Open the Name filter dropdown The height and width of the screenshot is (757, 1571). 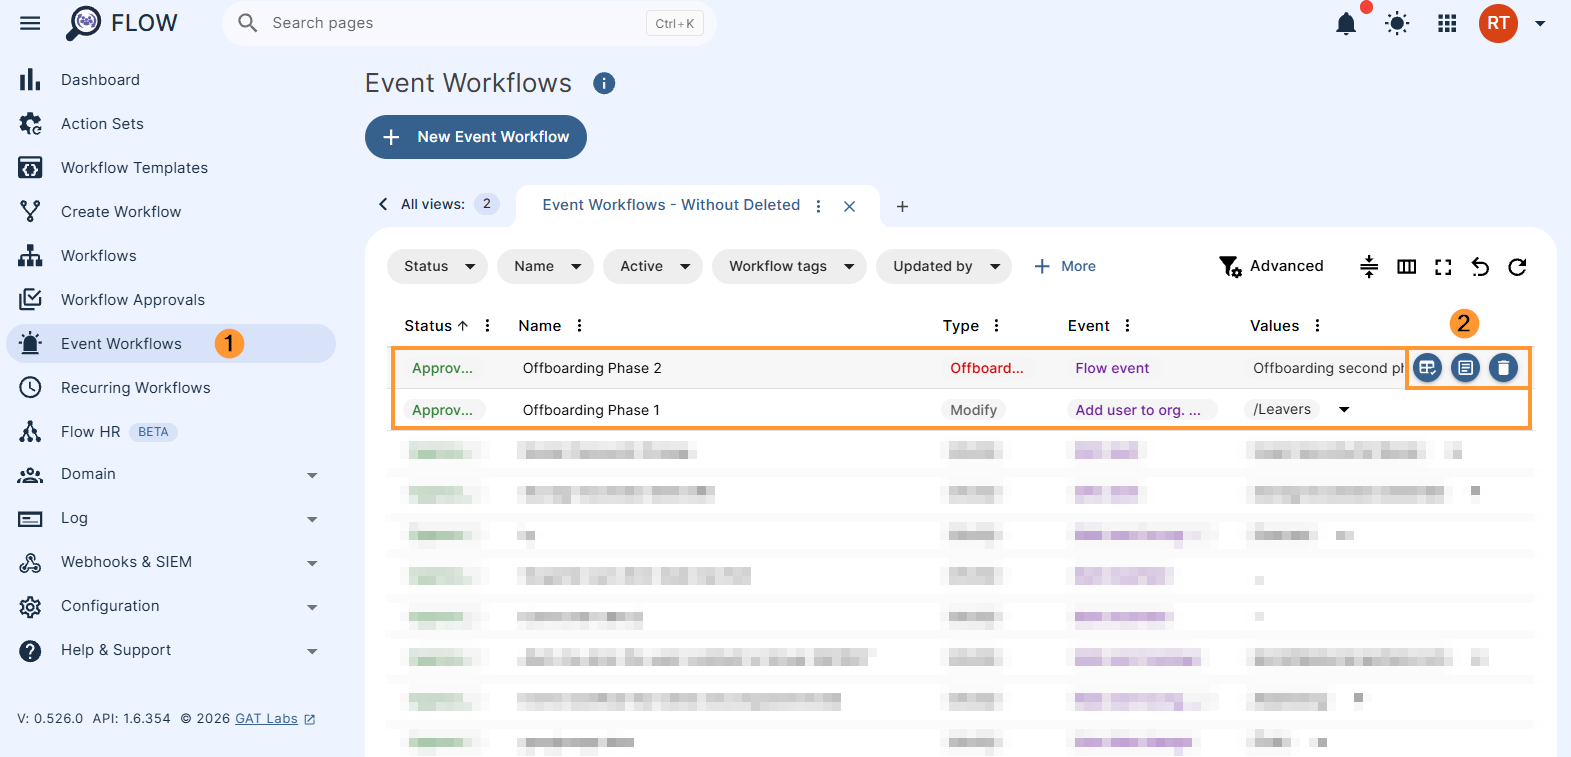546,266
